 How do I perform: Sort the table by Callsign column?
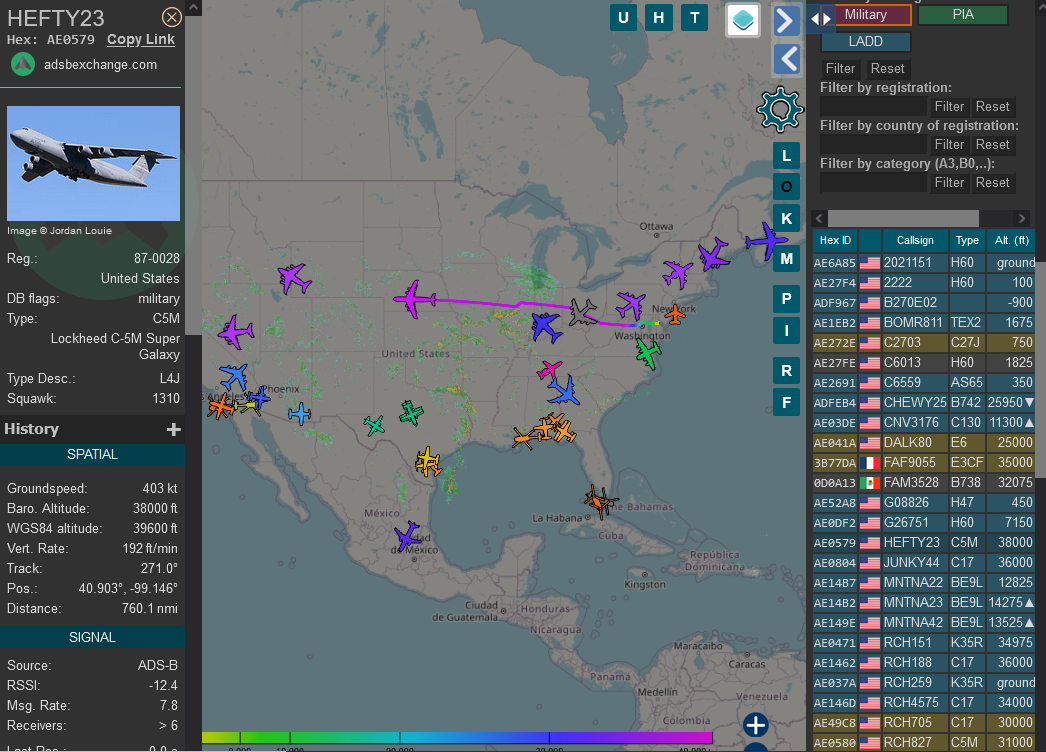[x=915, y=240]
